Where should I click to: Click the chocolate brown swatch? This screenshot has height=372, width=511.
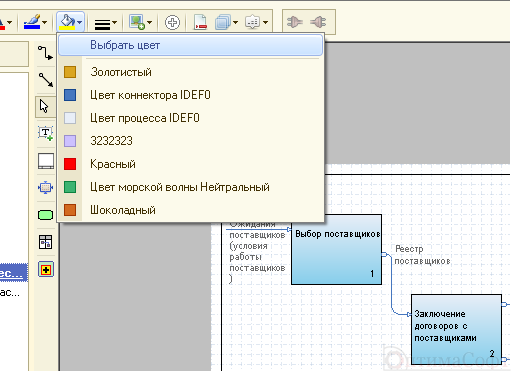pos(70,210)
